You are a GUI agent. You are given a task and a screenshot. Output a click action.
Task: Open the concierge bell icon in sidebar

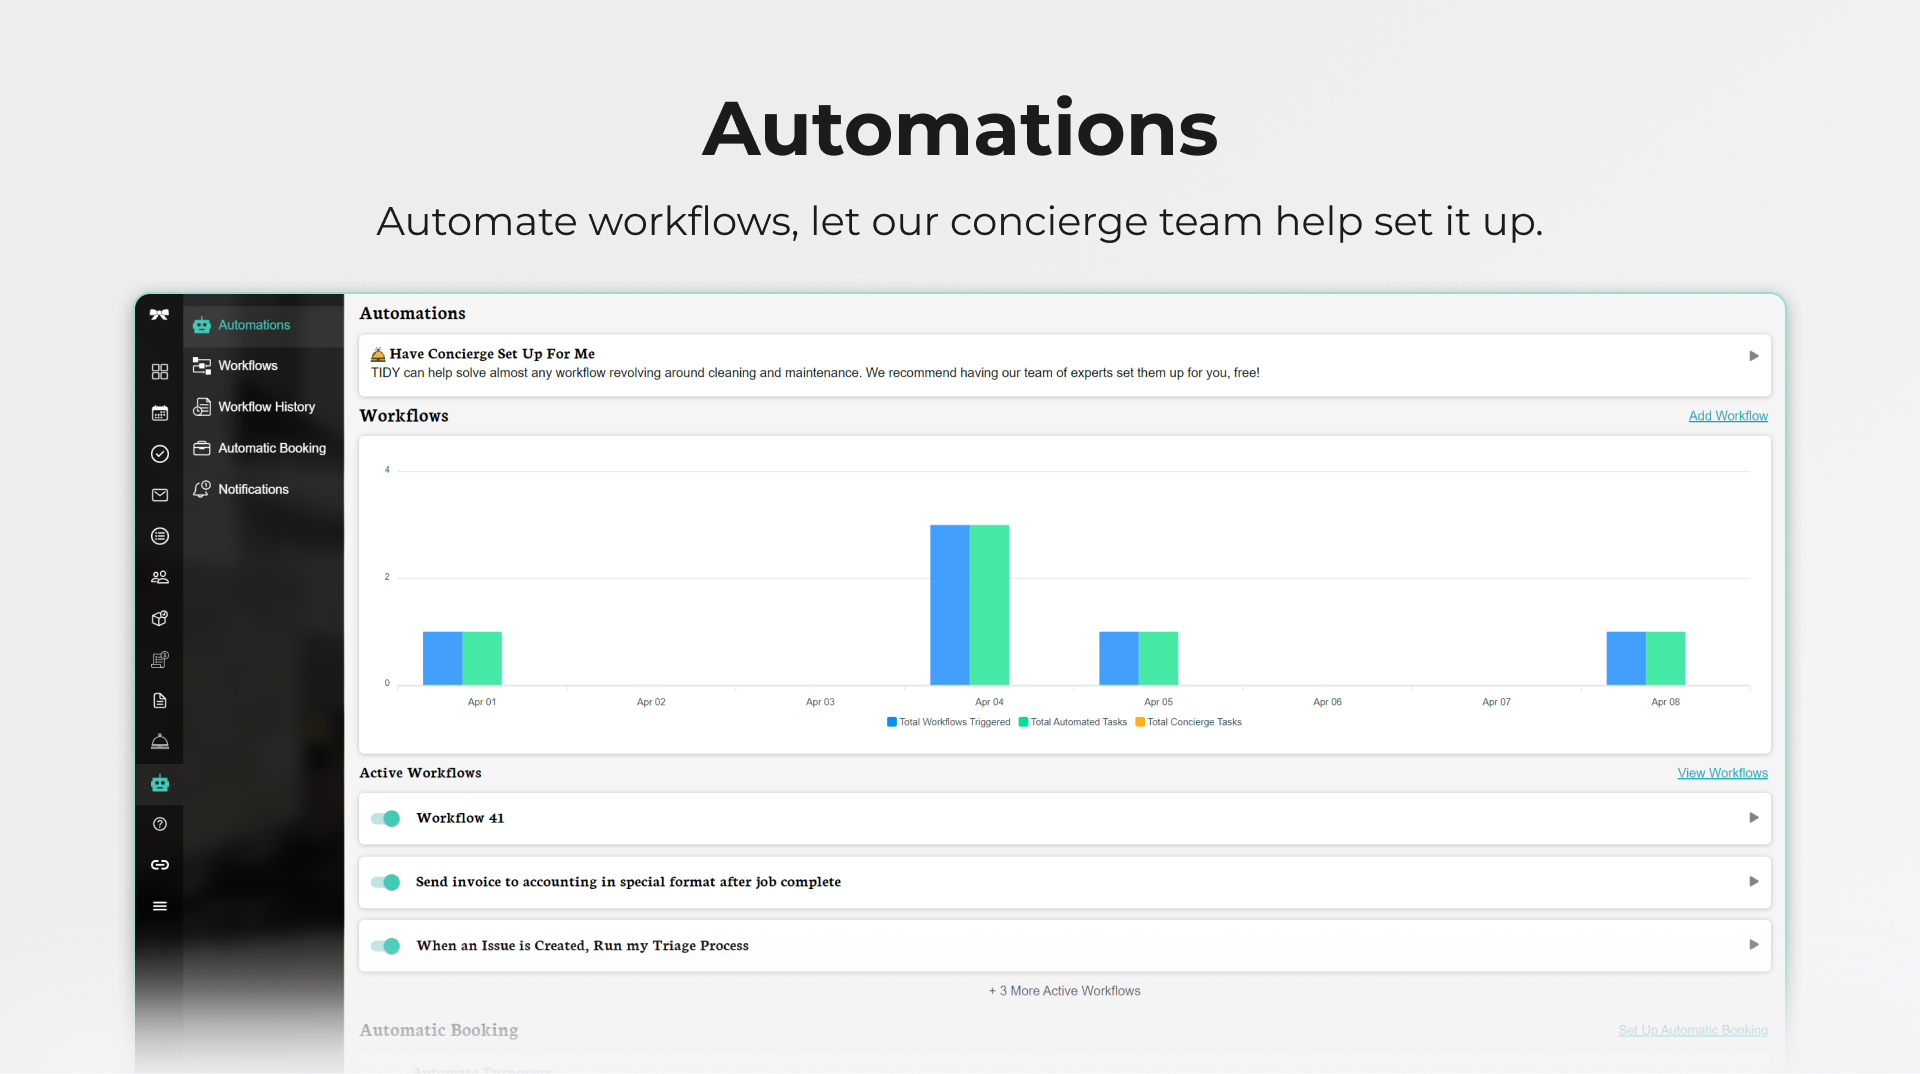[159, 742]
